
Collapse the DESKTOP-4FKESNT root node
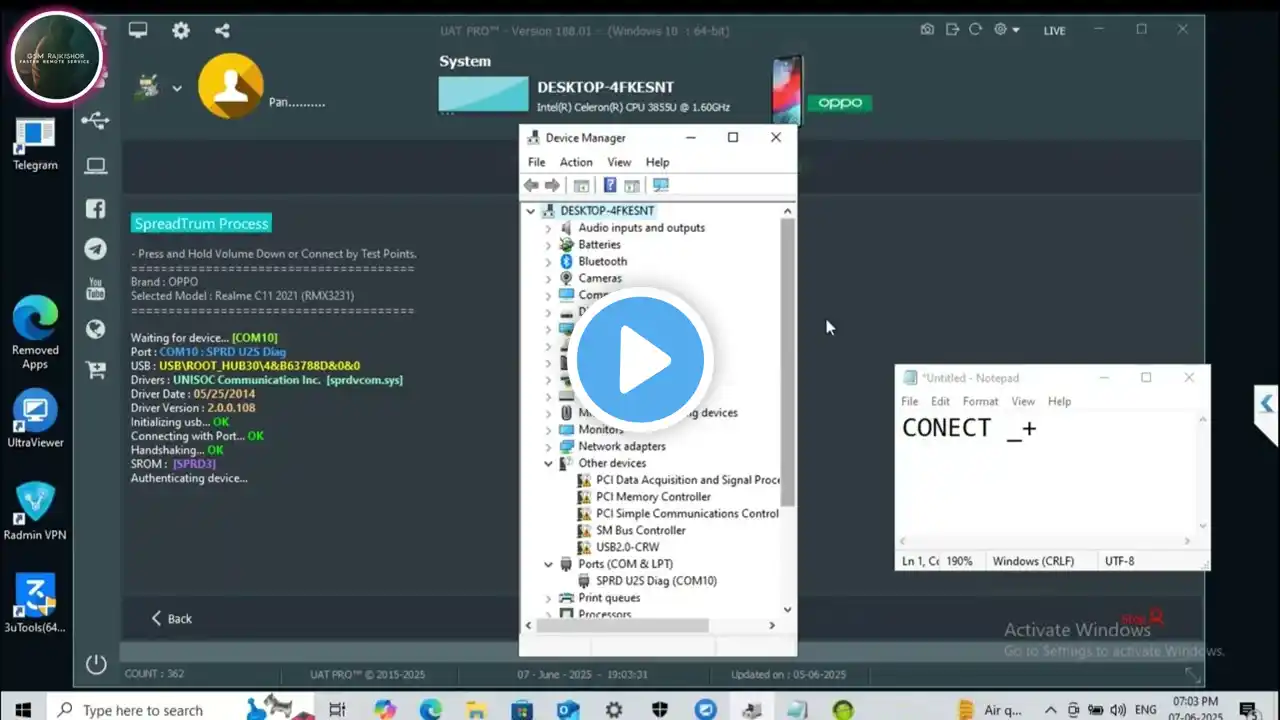[531, 211]
